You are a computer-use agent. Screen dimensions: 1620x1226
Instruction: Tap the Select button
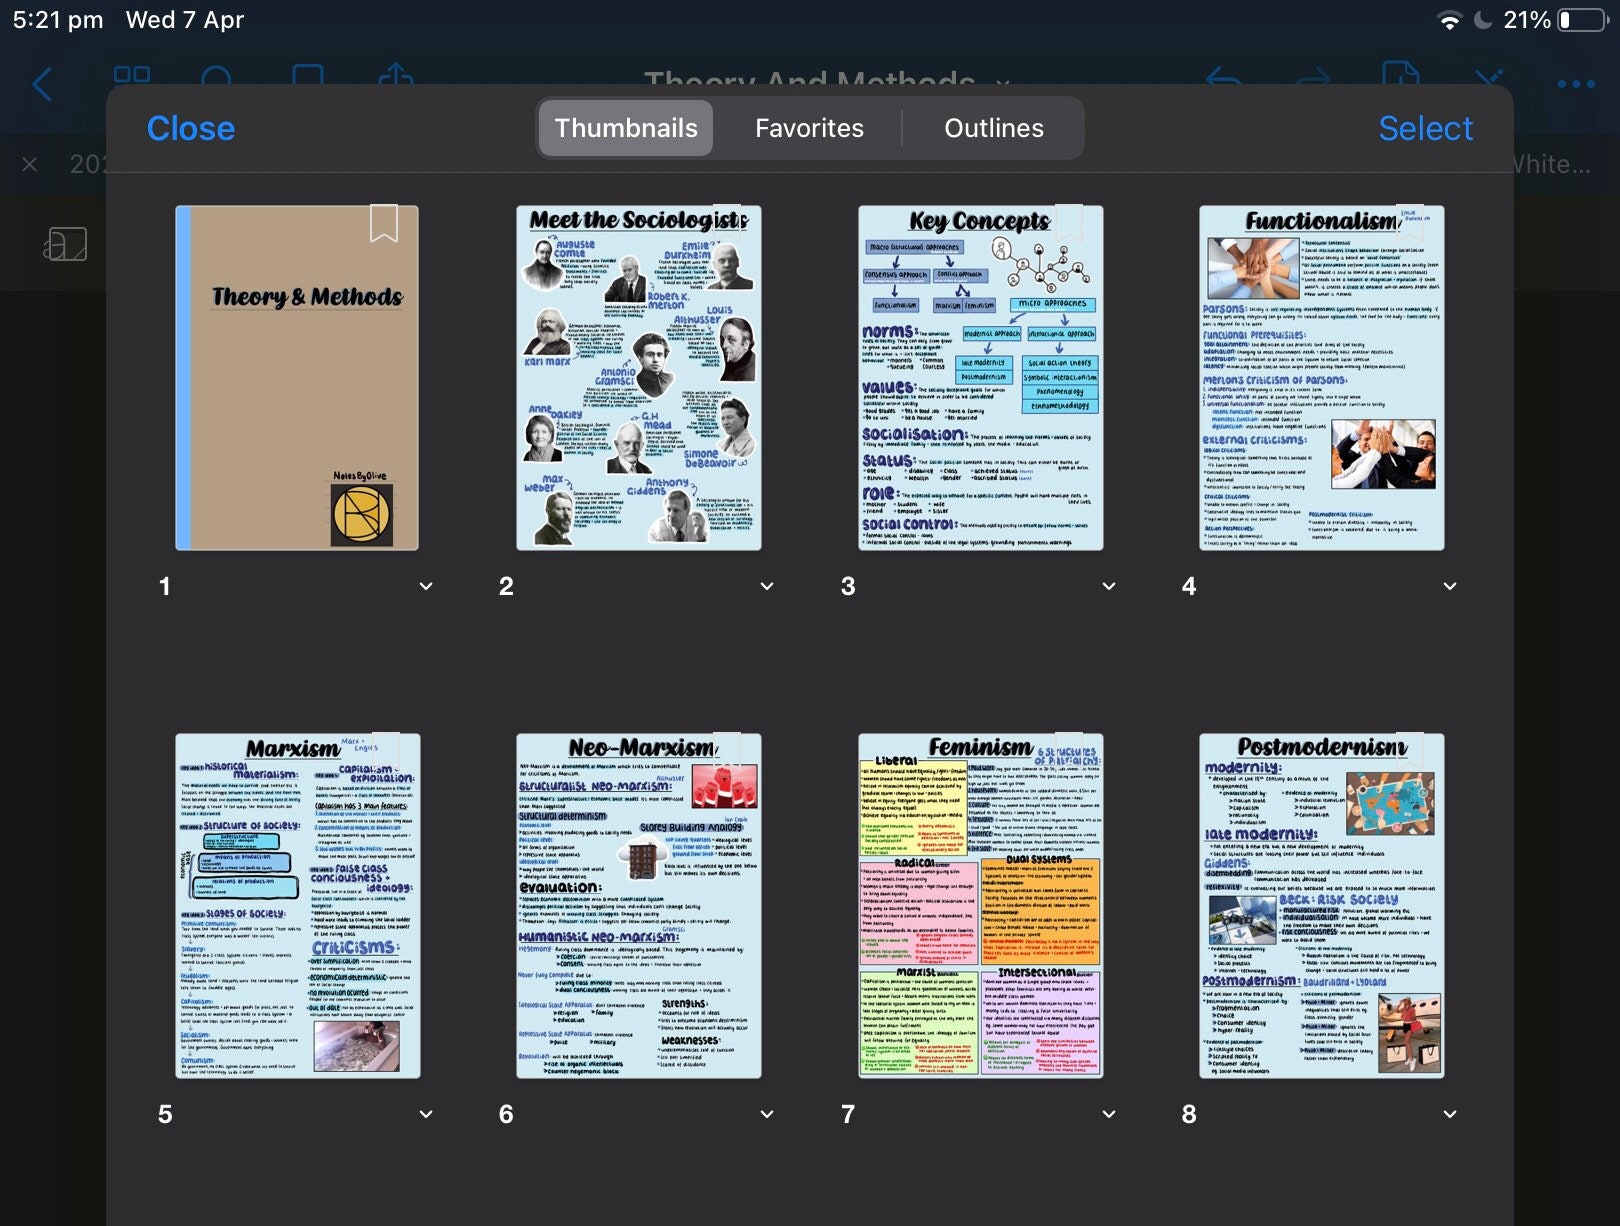[x=1425, y=128]
